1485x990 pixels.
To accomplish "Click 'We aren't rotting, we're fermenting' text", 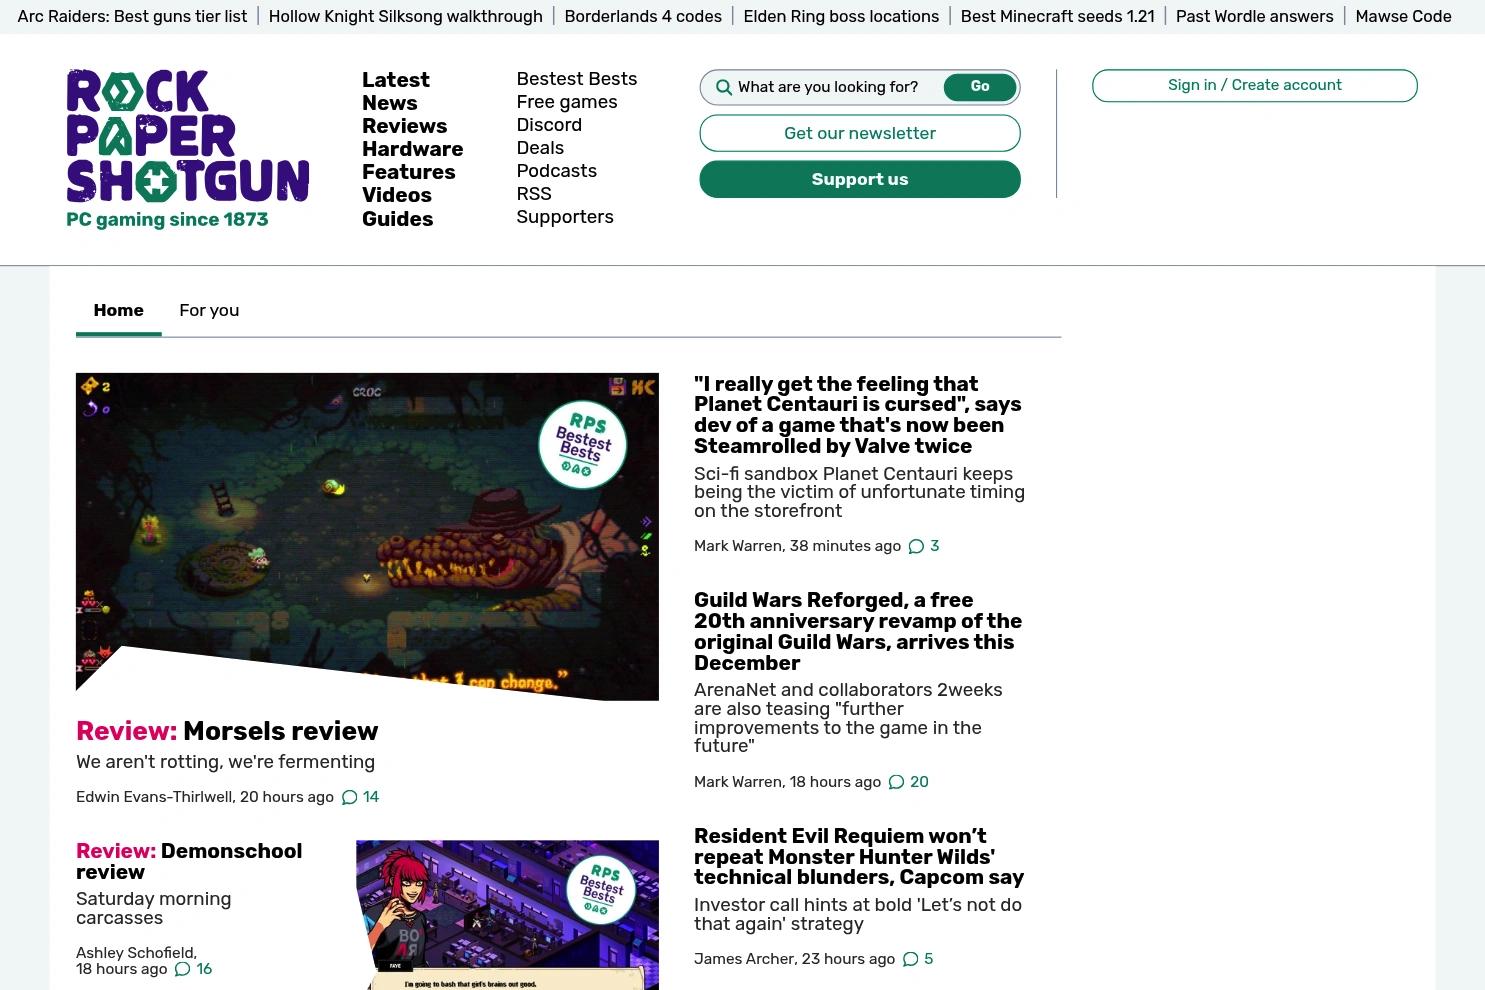I will (226, 763).
